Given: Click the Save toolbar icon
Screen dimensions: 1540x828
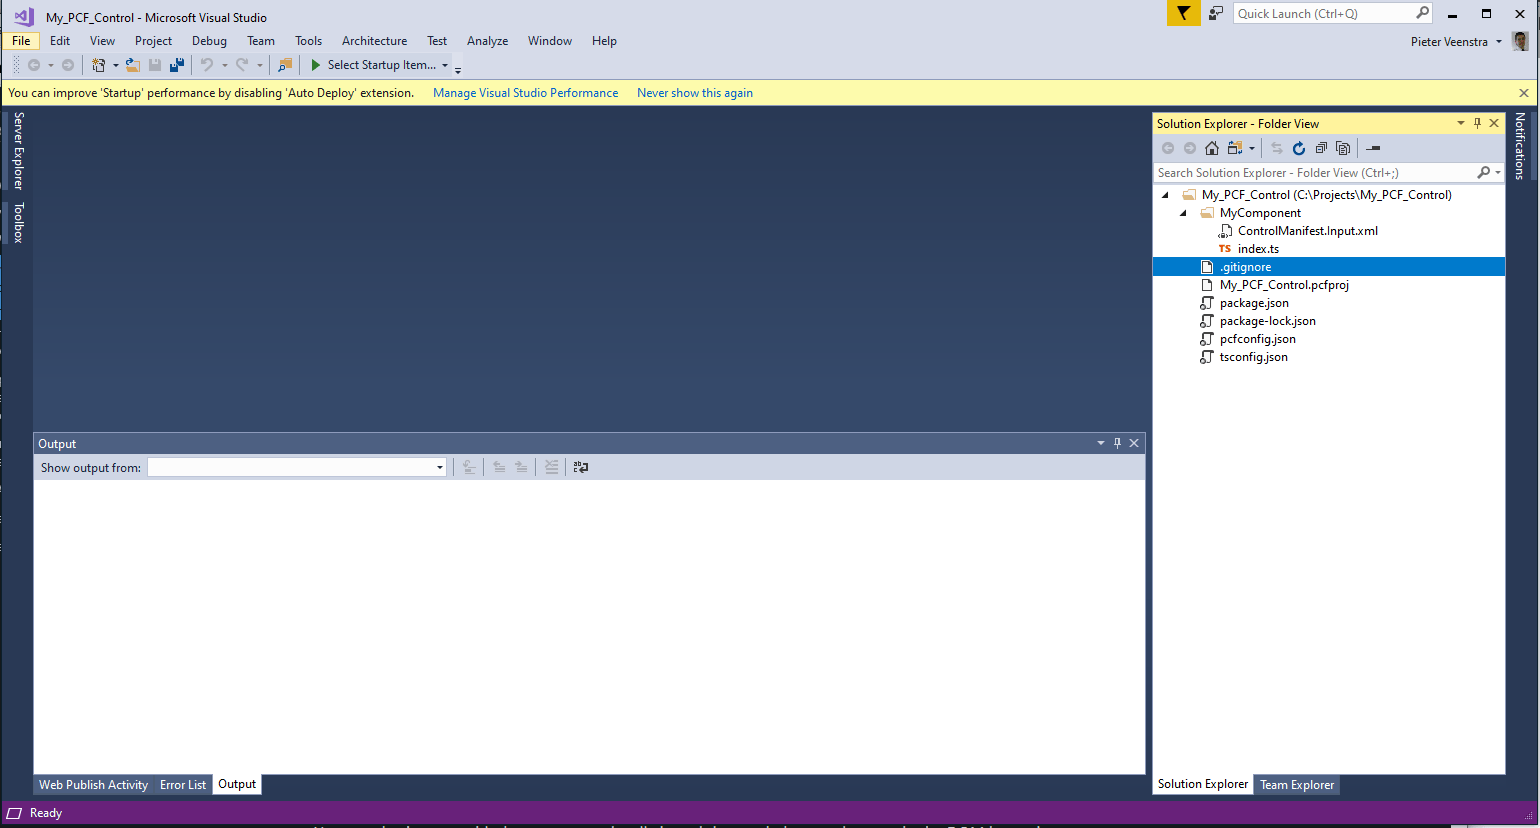Looking at the screenshot, I should tap(155, 65).
